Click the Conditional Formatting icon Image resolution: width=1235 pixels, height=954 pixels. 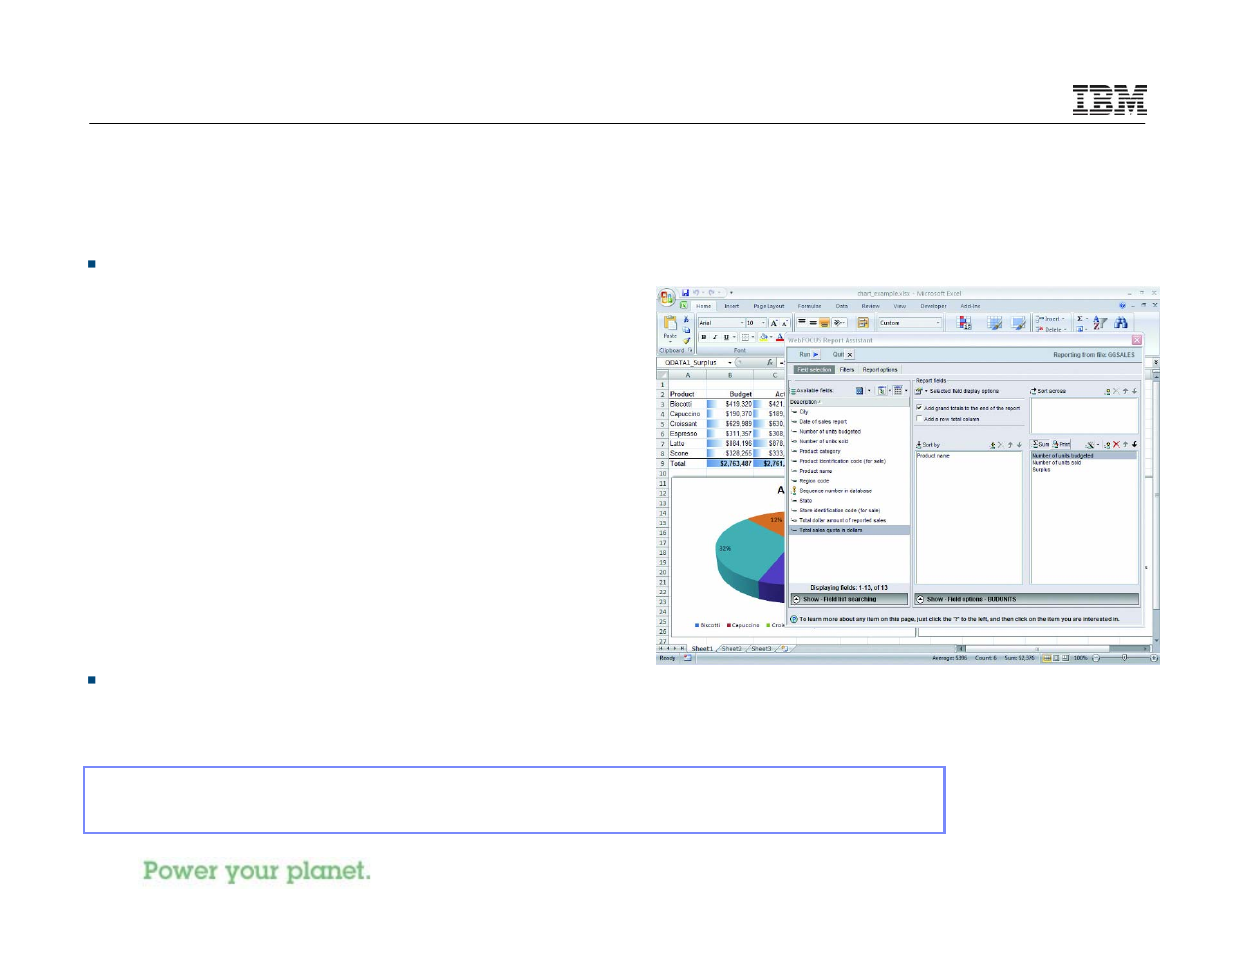point(964,323)
